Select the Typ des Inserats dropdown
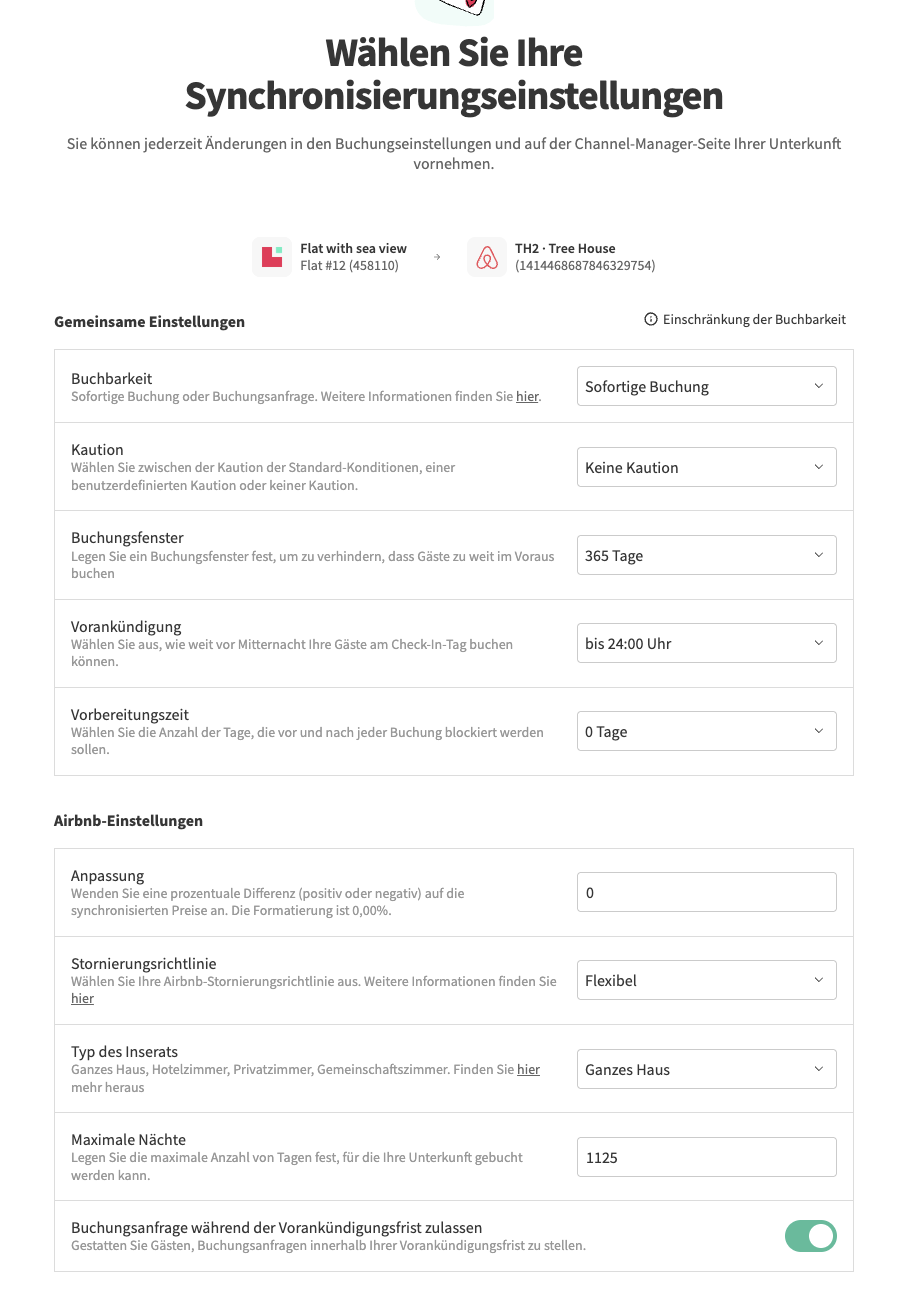Screen dimensions: 910x1312 (706, 1070)
